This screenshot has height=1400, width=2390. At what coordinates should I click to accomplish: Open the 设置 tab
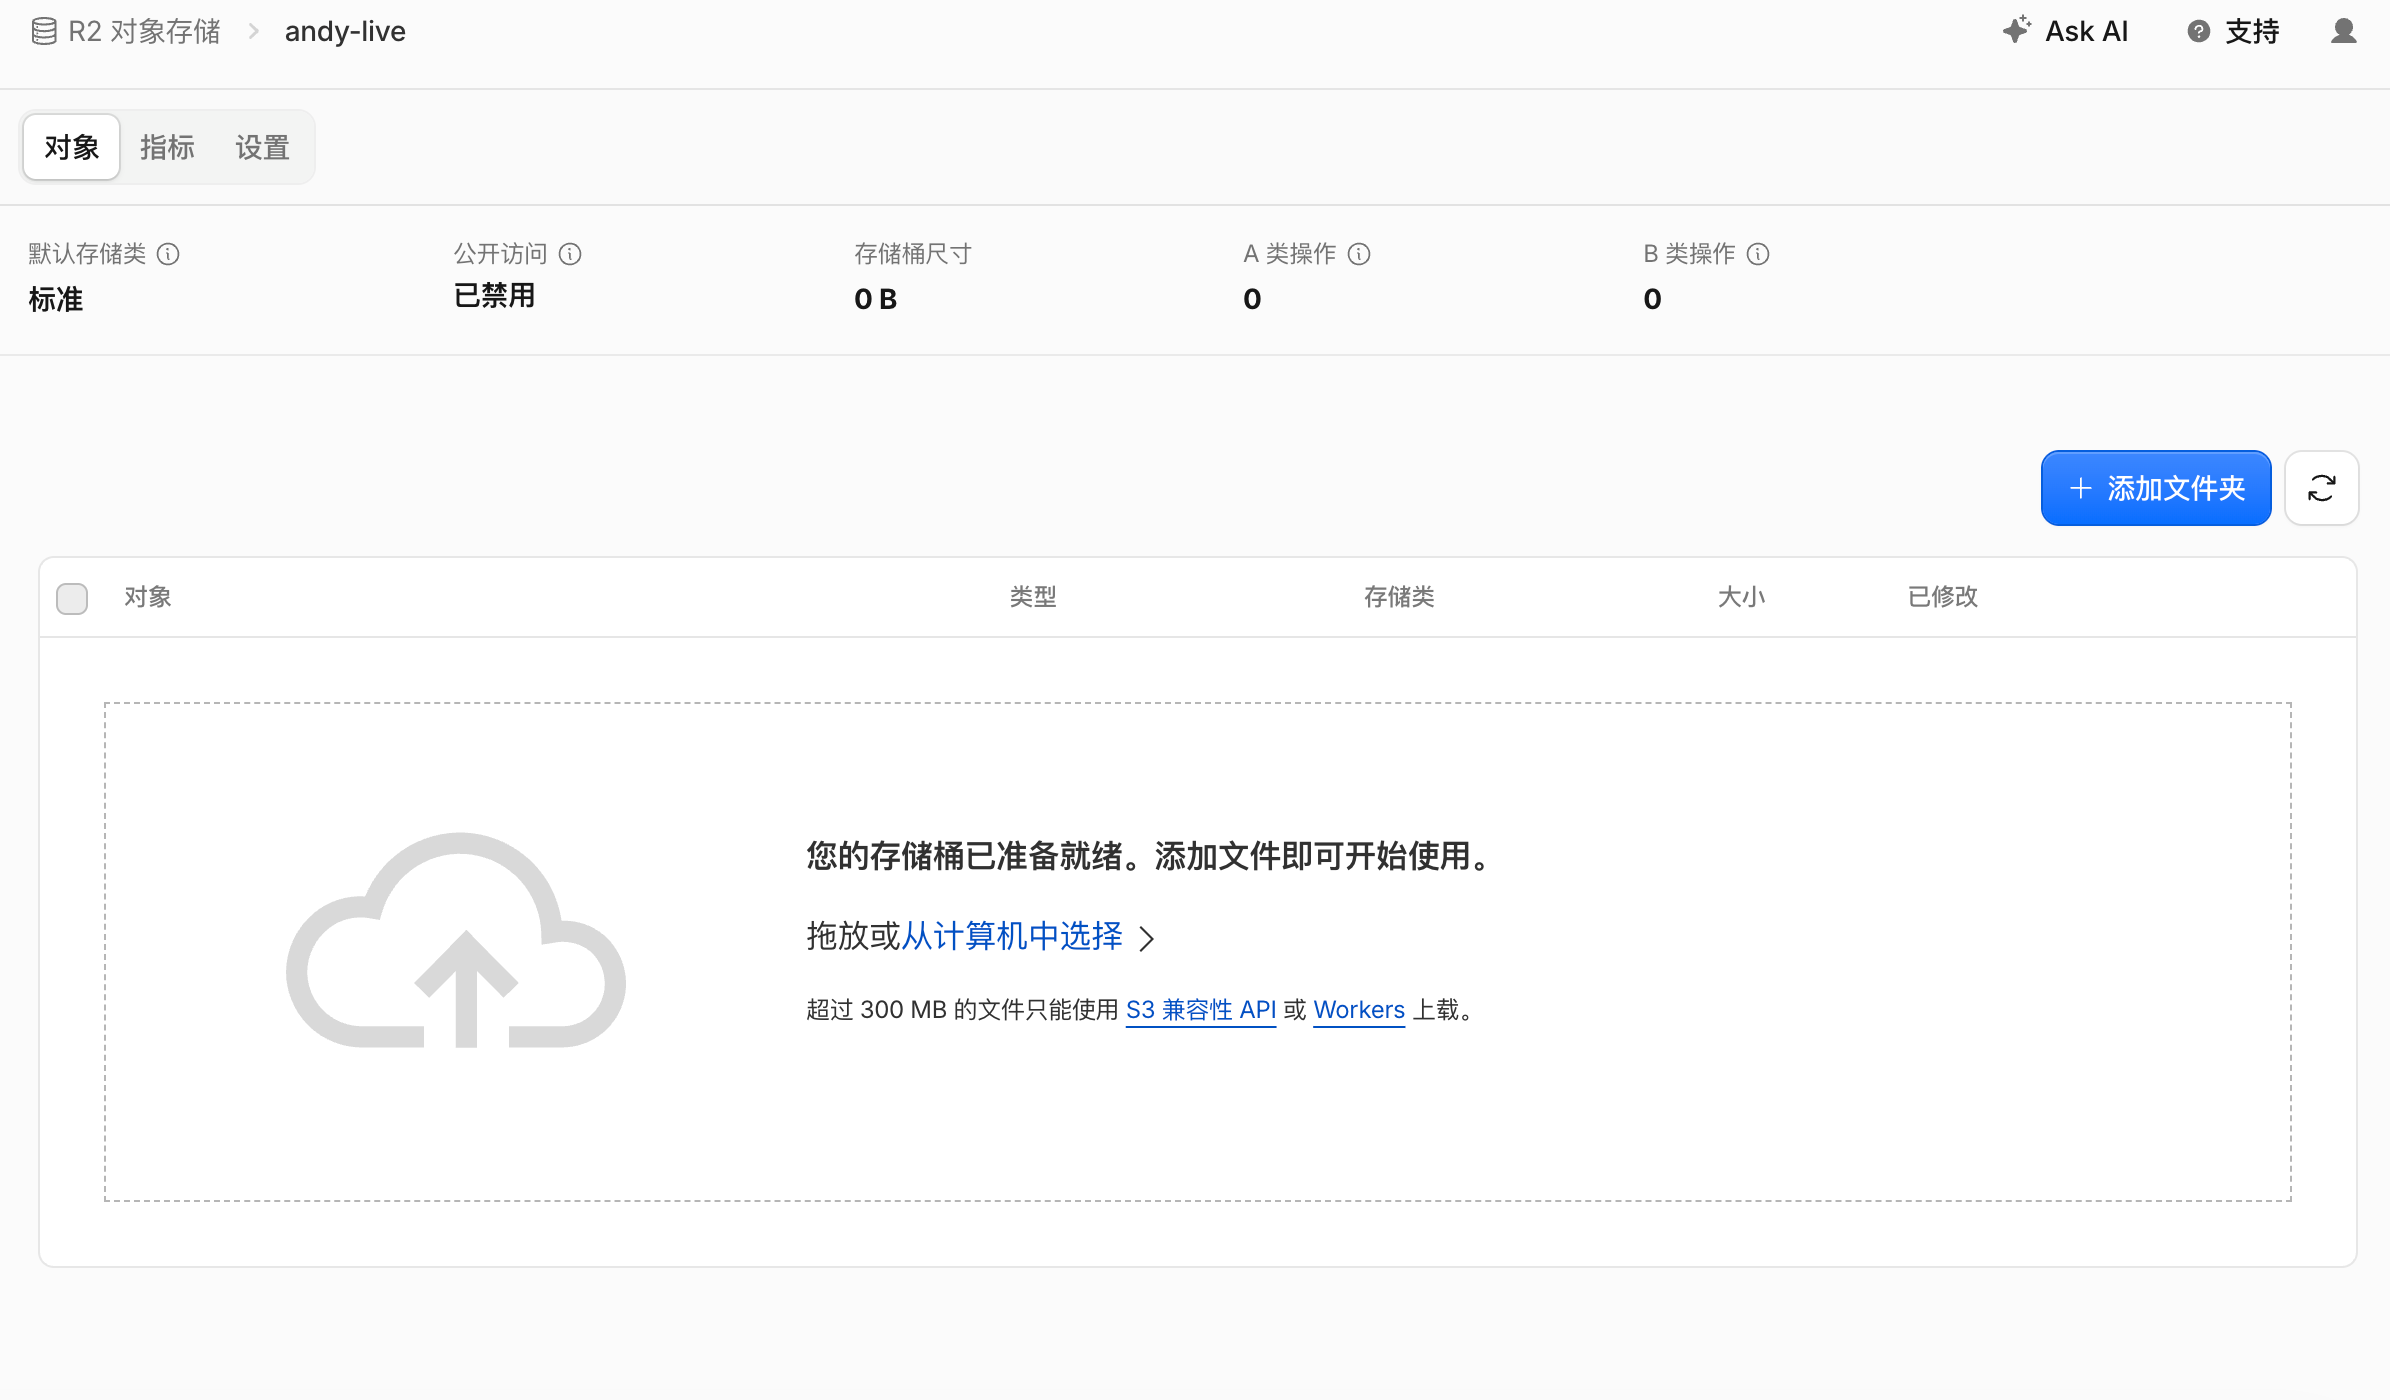click(x=262, y=147)
